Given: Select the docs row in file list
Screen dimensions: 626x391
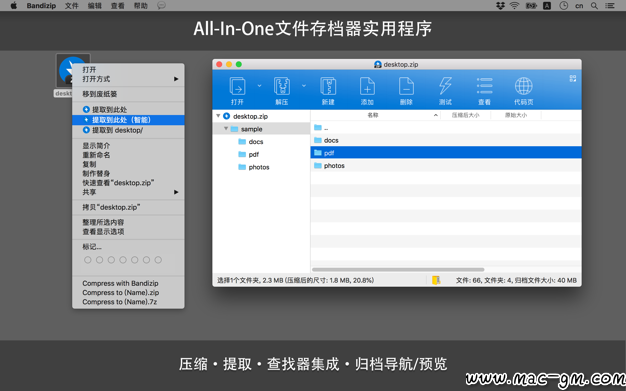Looking at the screenshot, I should coord(446,140).
